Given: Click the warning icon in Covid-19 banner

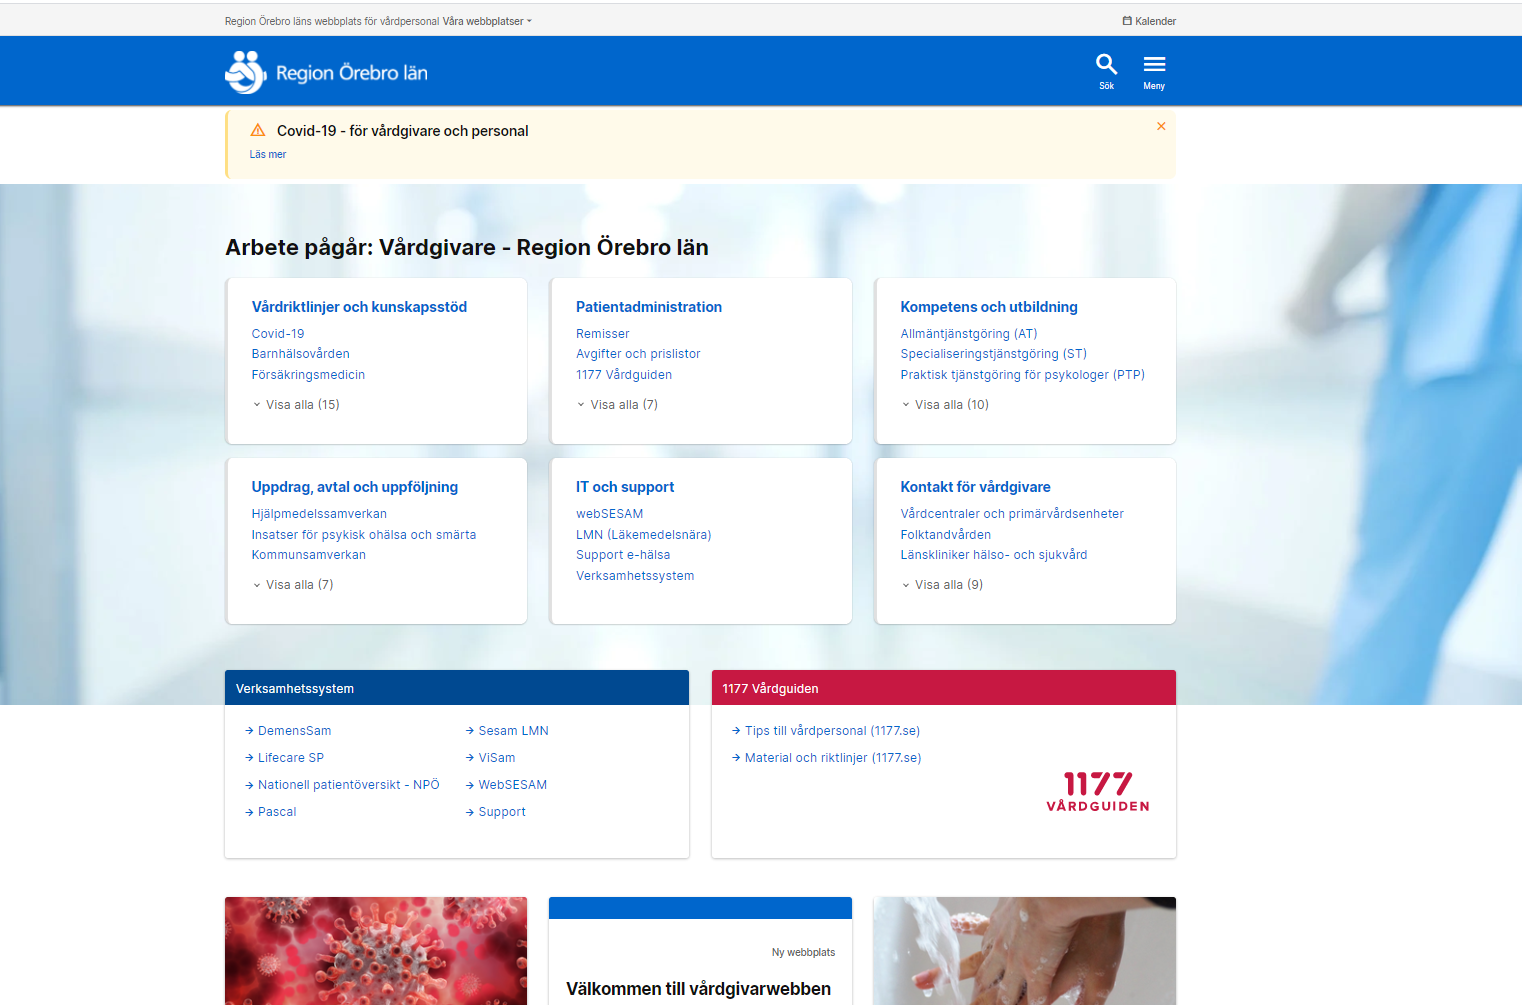Looking at the screenshot, I should click(258, 129).
